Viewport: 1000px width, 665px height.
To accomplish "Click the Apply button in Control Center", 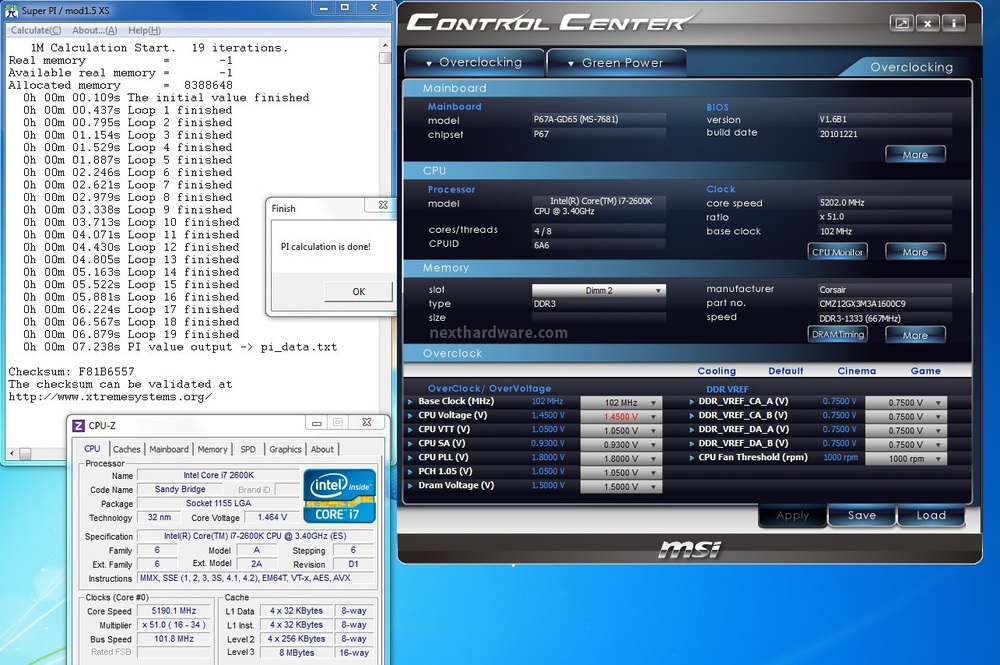I will pos(792,515).
